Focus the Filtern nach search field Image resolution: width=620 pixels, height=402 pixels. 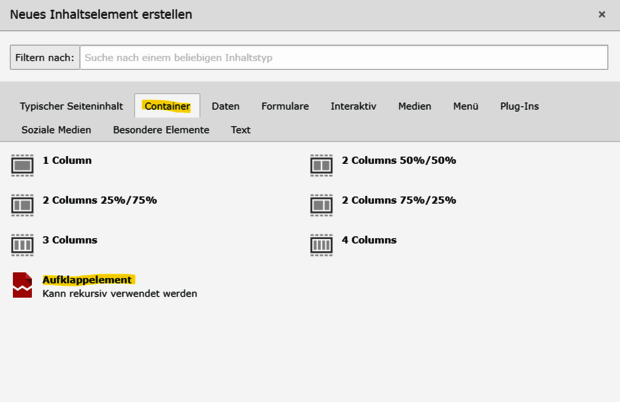[x=343, y=58]
